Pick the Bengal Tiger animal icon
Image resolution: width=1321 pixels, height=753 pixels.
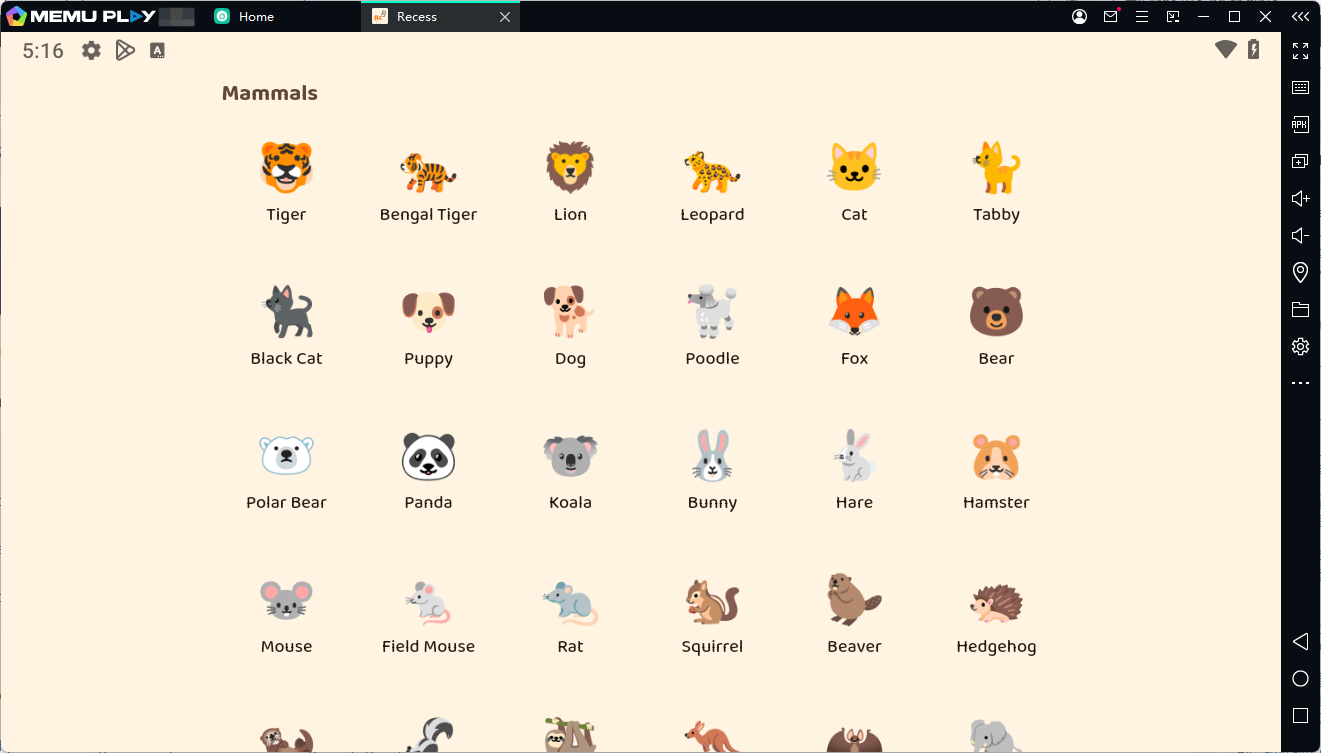click(428, 170)
